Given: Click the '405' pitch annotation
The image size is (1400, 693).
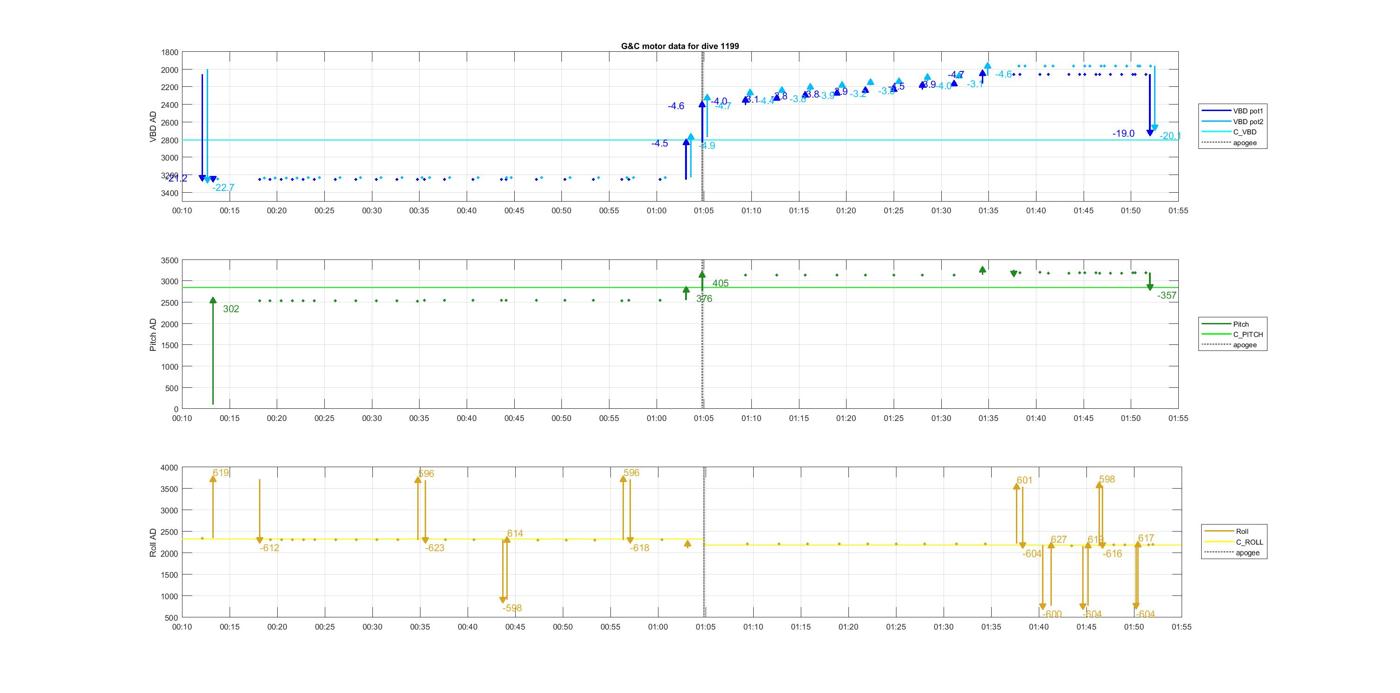Looking at the screenshot, I should tap(720, 284).
